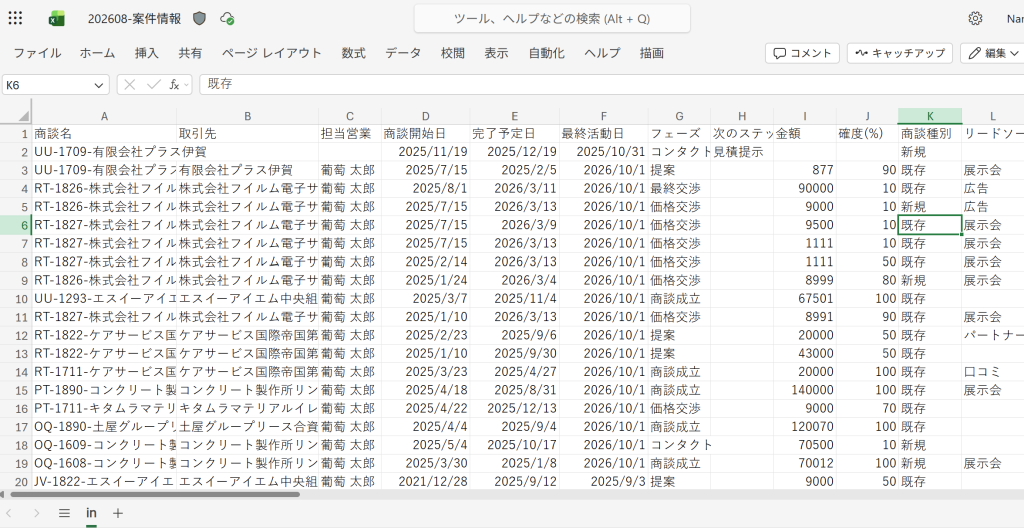The height and width of the screenshot is (528, 1024).
Task: Click the 金額 header cell
Action: coord(805,134)
